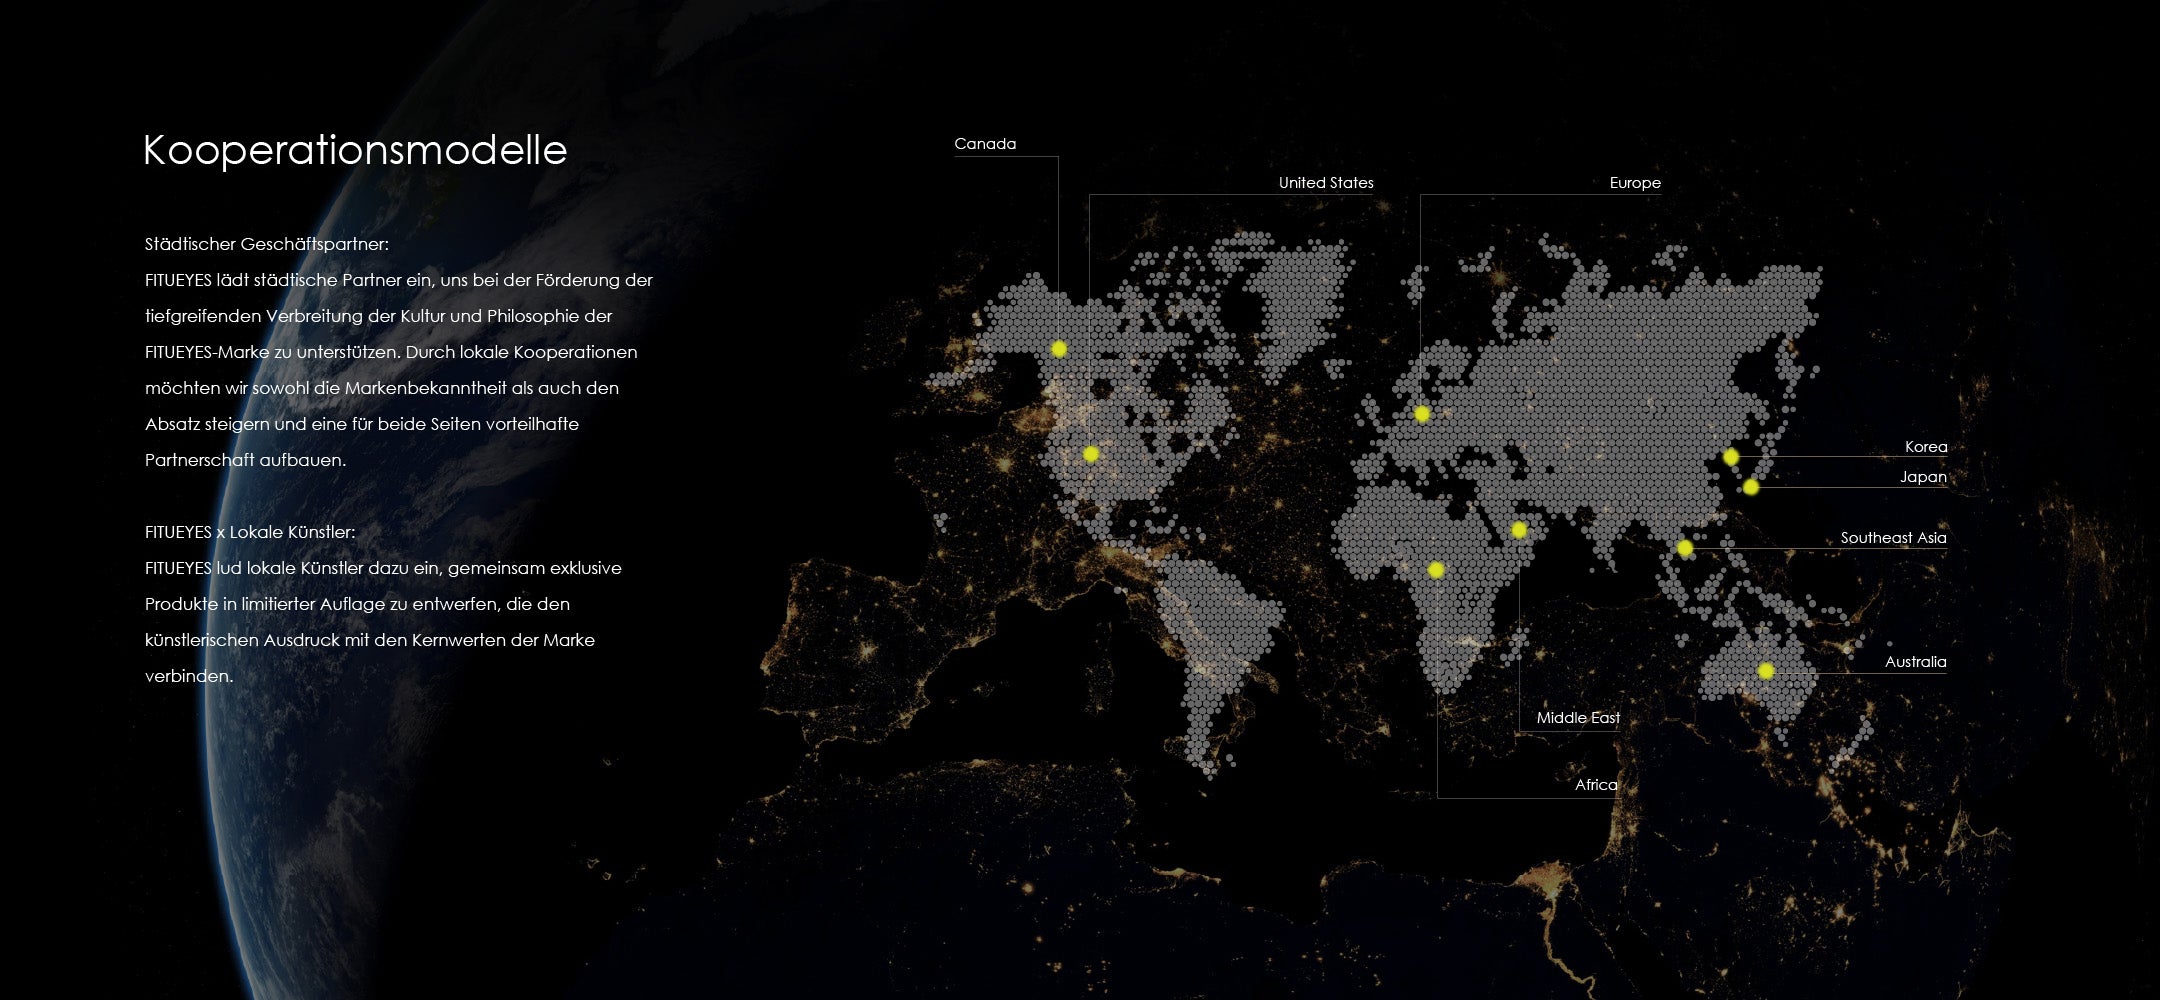Viewport: 2160px width, 1000px height.
Task: Click the Canada text label
Action: 985,144
